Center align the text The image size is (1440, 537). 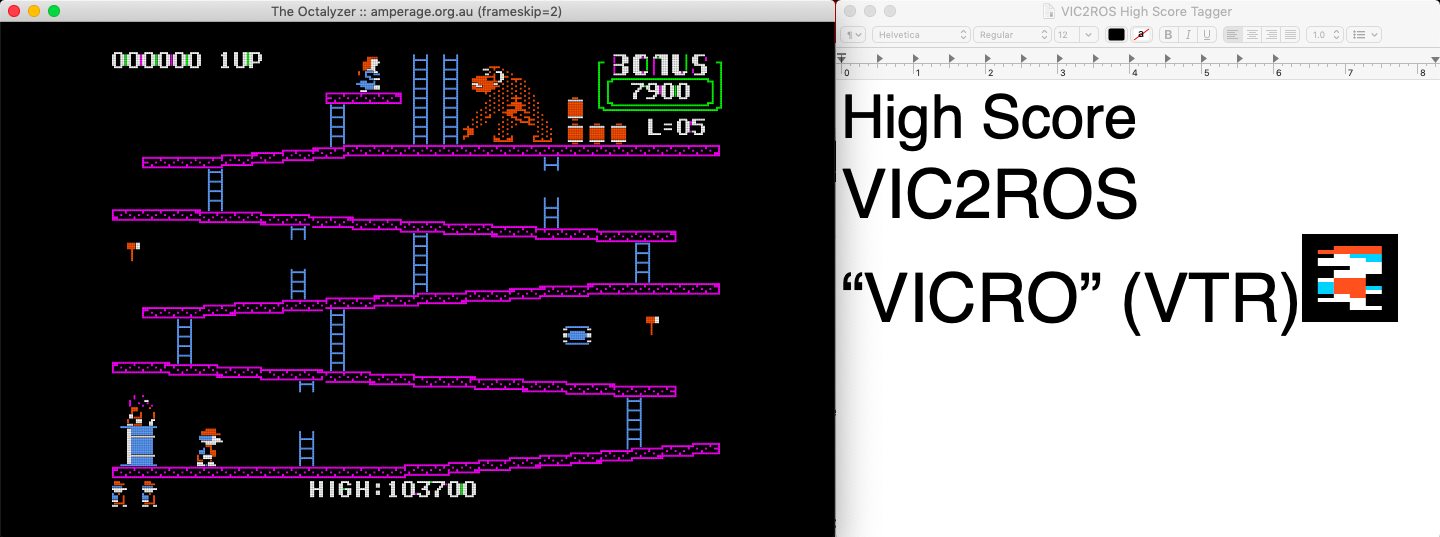1252,34
